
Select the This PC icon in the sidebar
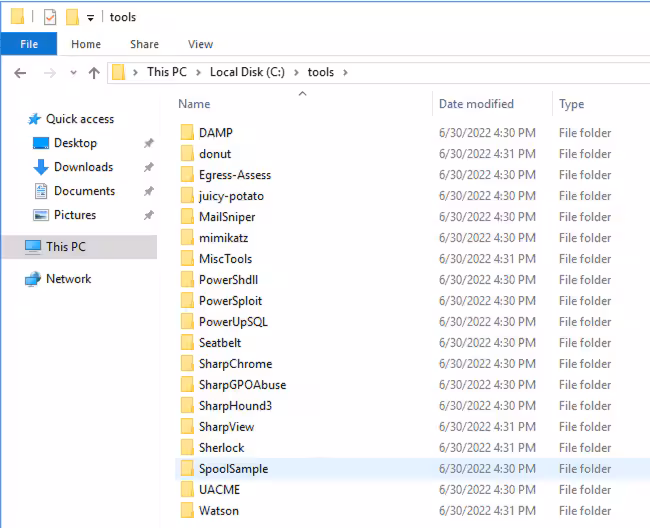pyautogui.click(x=33, y=247)
